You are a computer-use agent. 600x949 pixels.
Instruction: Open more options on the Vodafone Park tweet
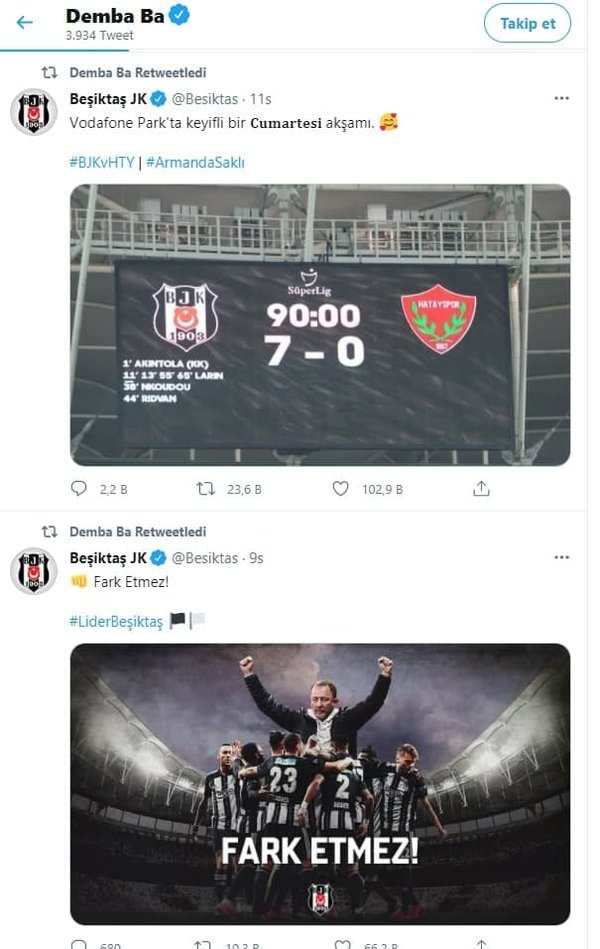561,98
